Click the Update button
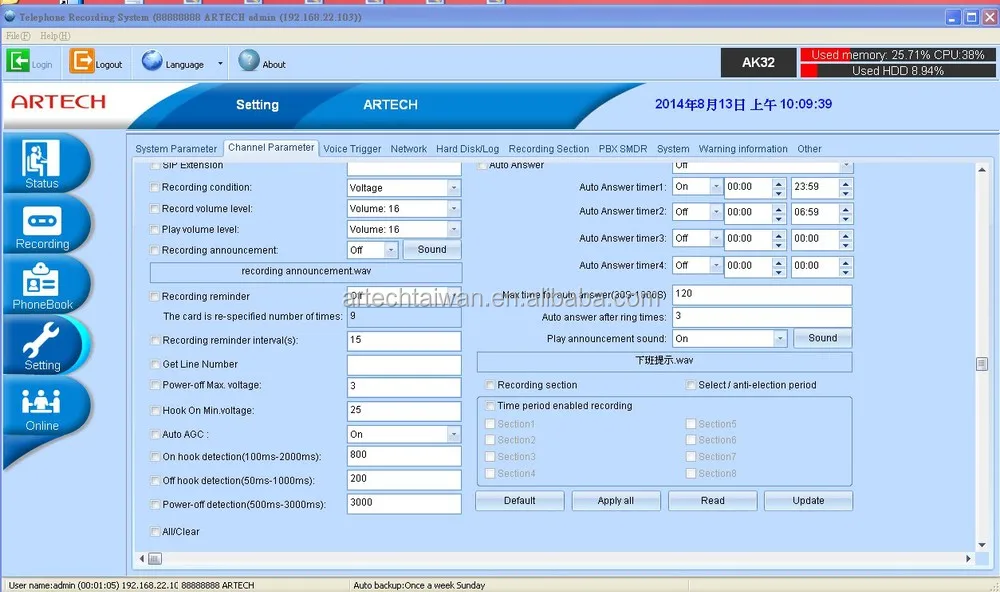Image resolution: width=1000 pixels, height=592 pixels. point(808,501)
